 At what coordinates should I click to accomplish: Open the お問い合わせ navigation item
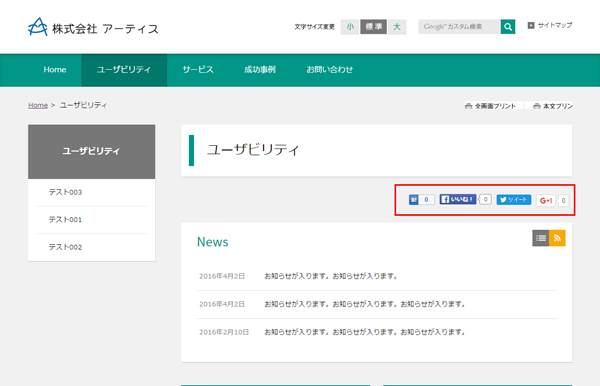329,70
